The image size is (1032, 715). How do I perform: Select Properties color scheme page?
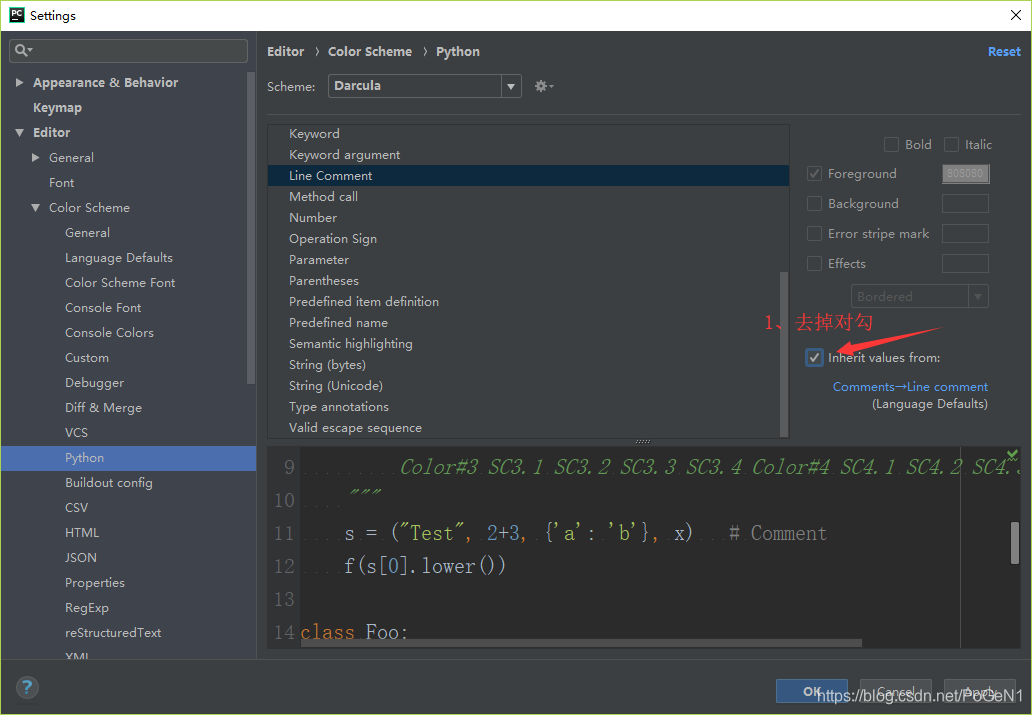(95, 583)
